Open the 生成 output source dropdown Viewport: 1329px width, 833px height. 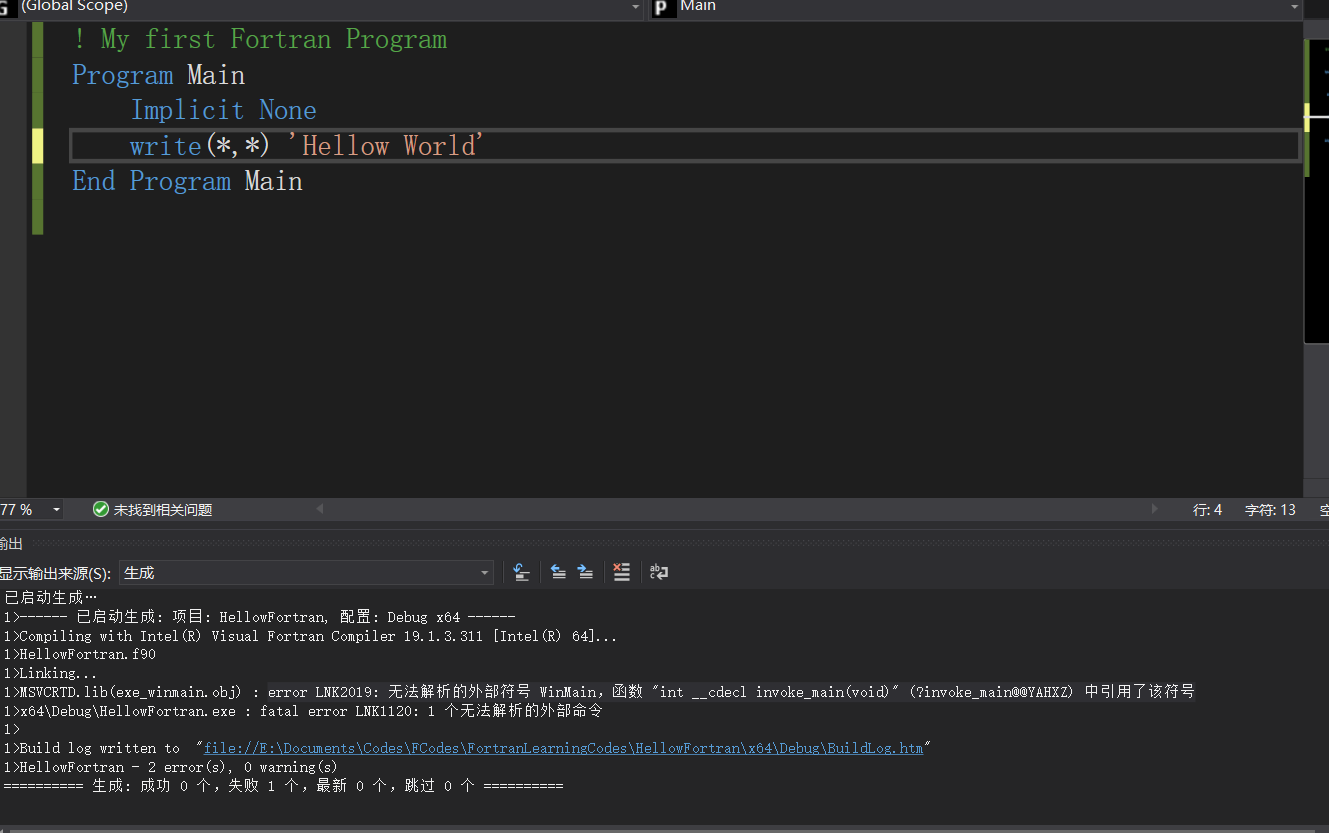click(484, 571)
